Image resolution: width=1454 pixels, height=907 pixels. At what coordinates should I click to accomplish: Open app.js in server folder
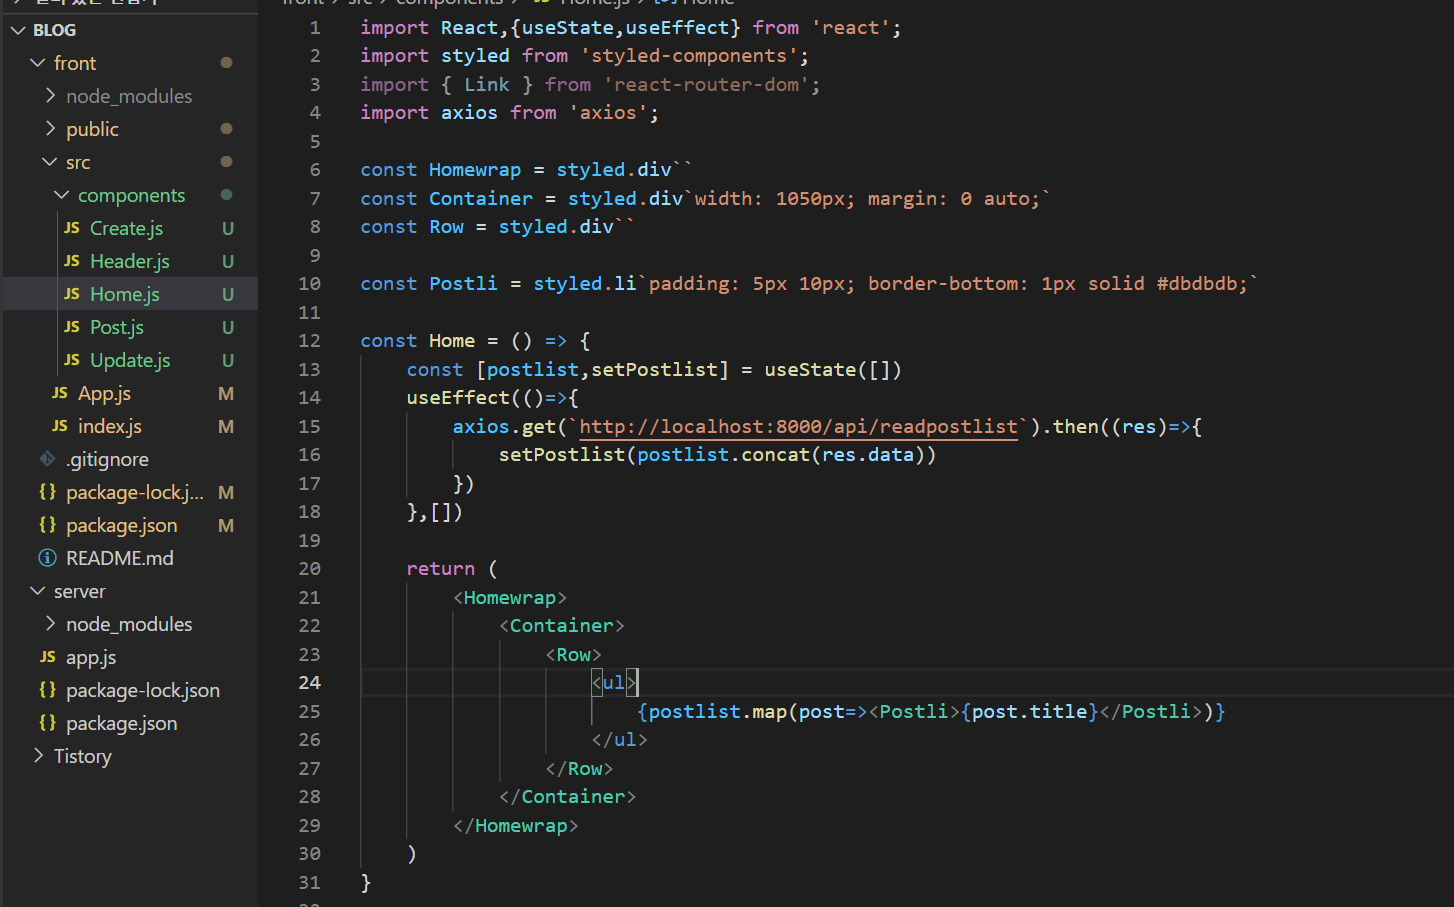pyautogui.click(x=91, y=657)
